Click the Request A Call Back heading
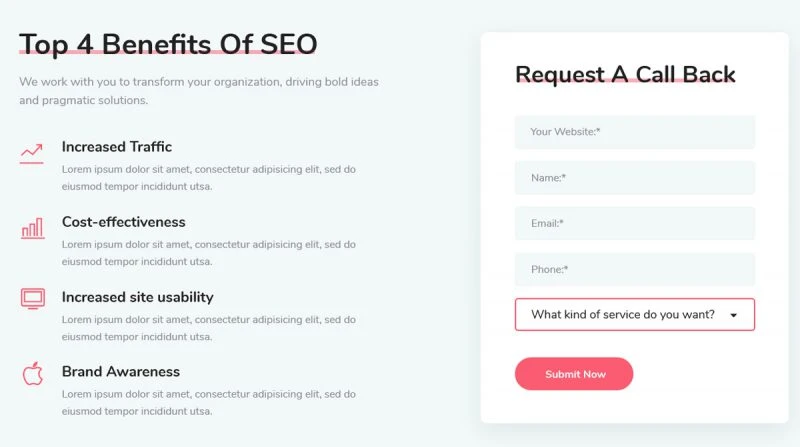The height and width of the screenshot is (447, 800). point(625,74)
